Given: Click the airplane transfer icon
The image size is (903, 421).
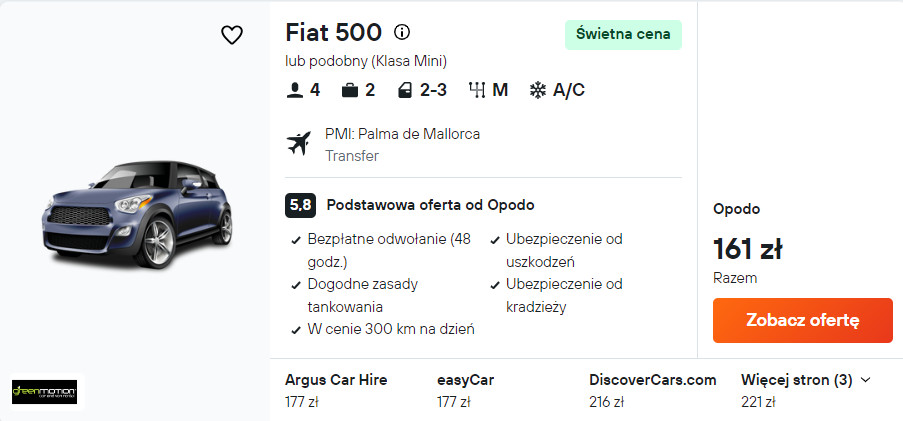Looking at the screenshot, I should coord(298,143).
